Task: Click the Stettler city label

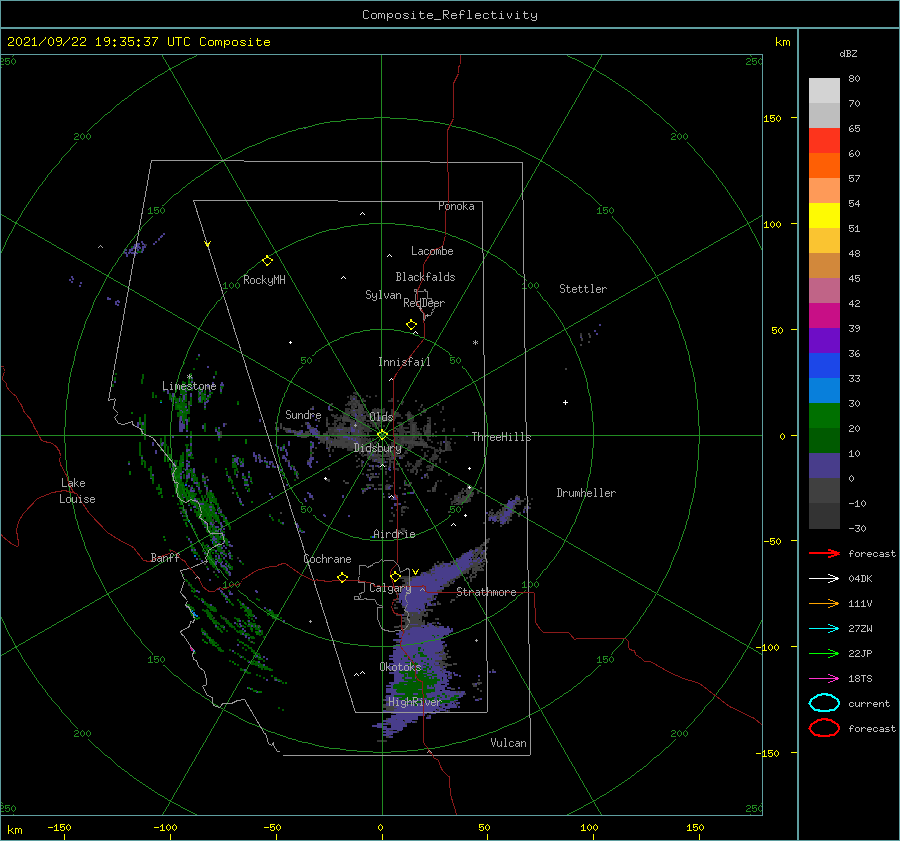Action: (583, 289)
